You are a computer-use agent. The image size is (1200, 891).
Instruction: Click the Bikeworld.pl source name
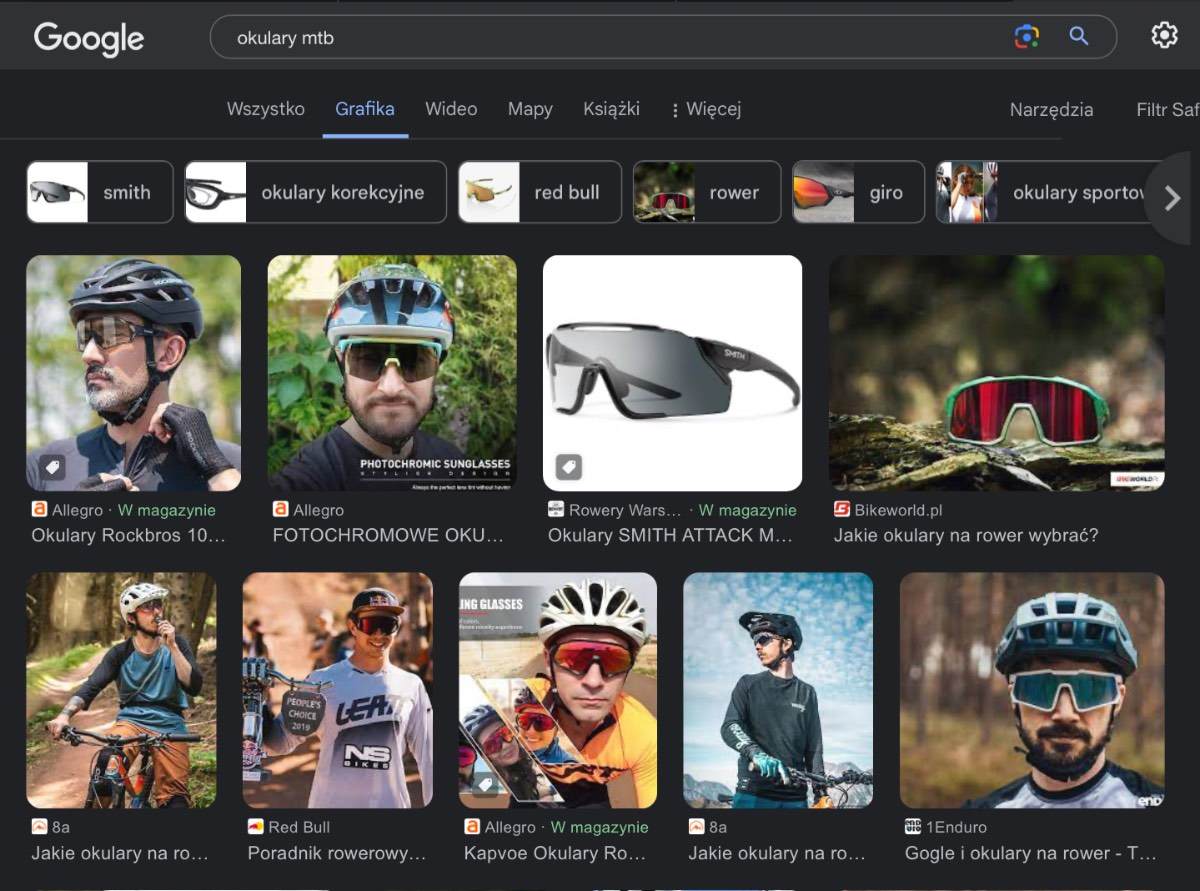[898, 510]
